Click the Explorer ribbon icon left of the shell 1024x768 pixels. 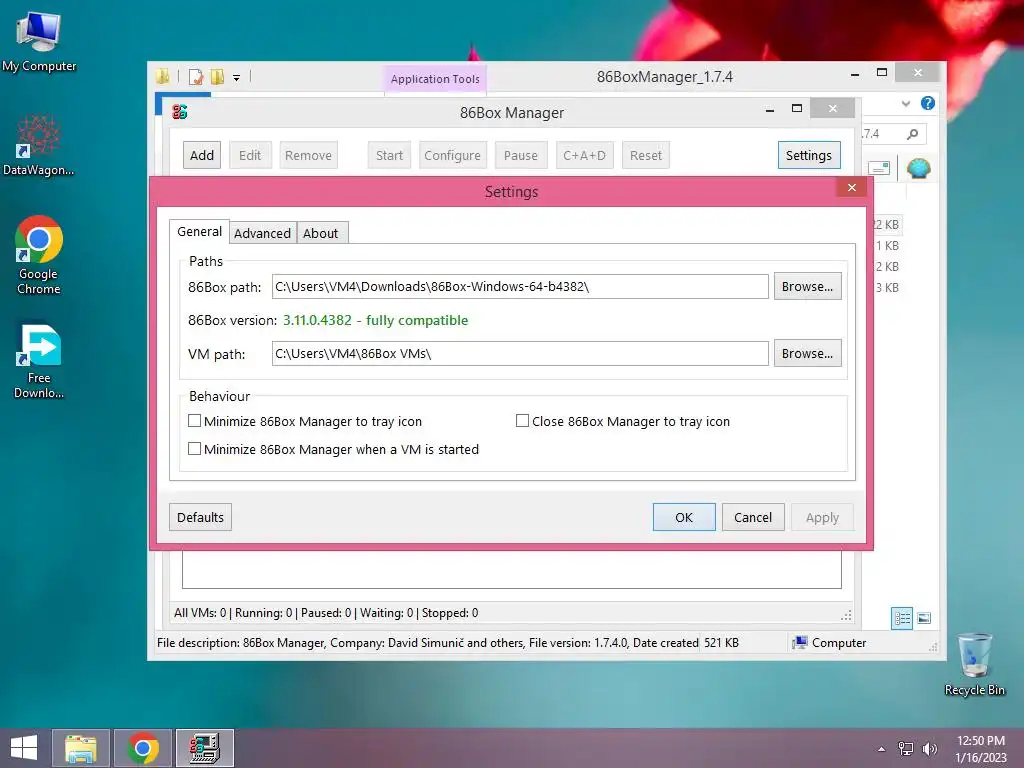point(879,168)
